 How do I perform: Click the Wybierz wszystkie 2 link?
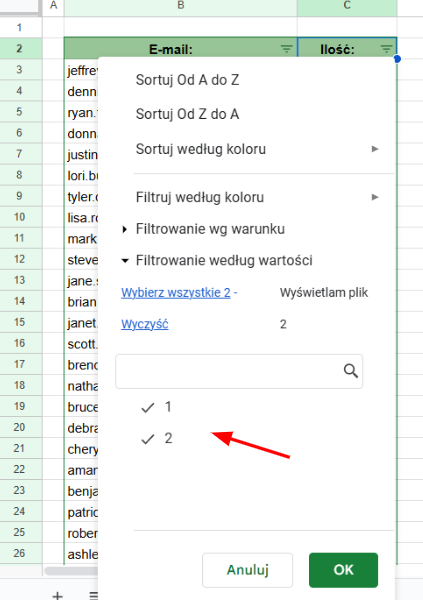pyautogui.click(x=176, y=293)
